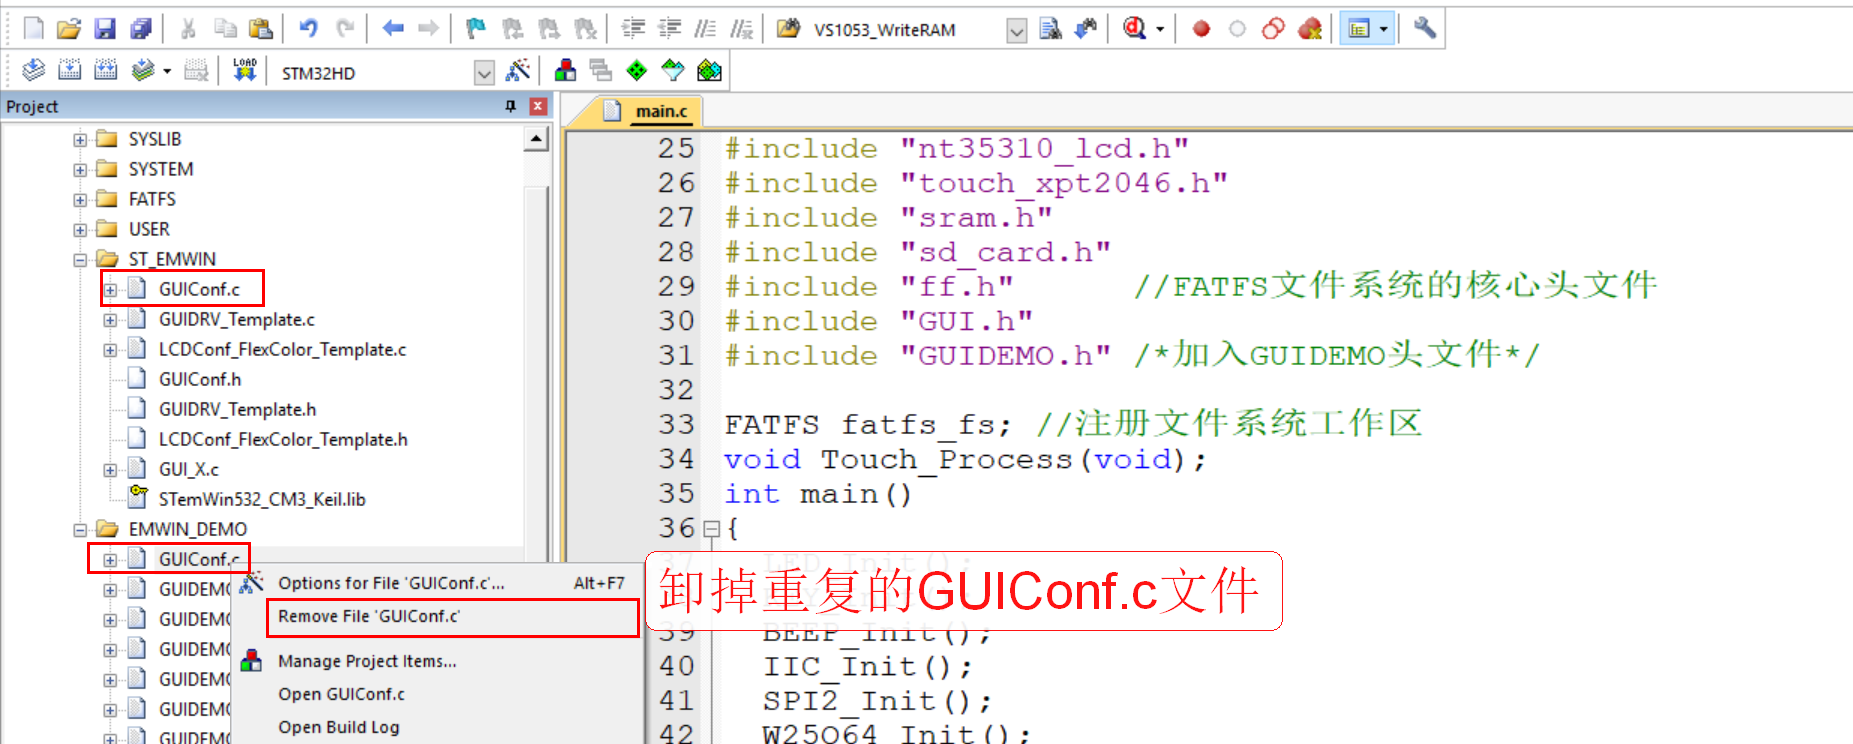This screenshot has height=744, width=1853.
Task: Indent selected lines via toolbar icon
Action: (x=633, y=29)
